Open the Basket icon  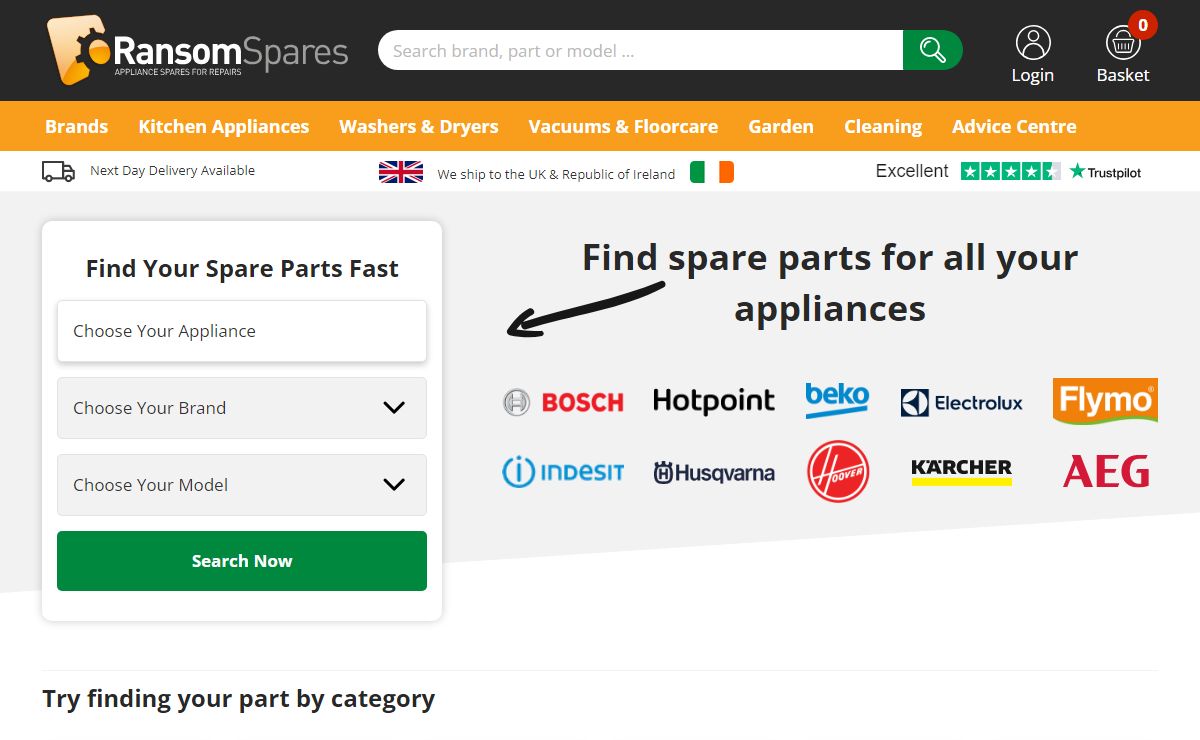[1123, 43]
